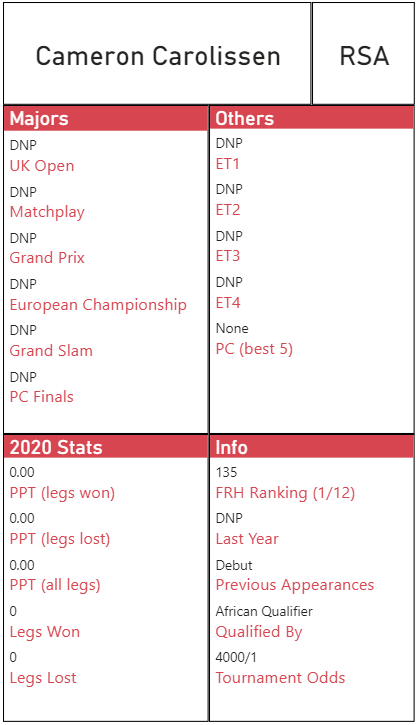Click the Matchplay label
Image resolution: width=418 pixels, height=725 pixels.
(47, 212)
